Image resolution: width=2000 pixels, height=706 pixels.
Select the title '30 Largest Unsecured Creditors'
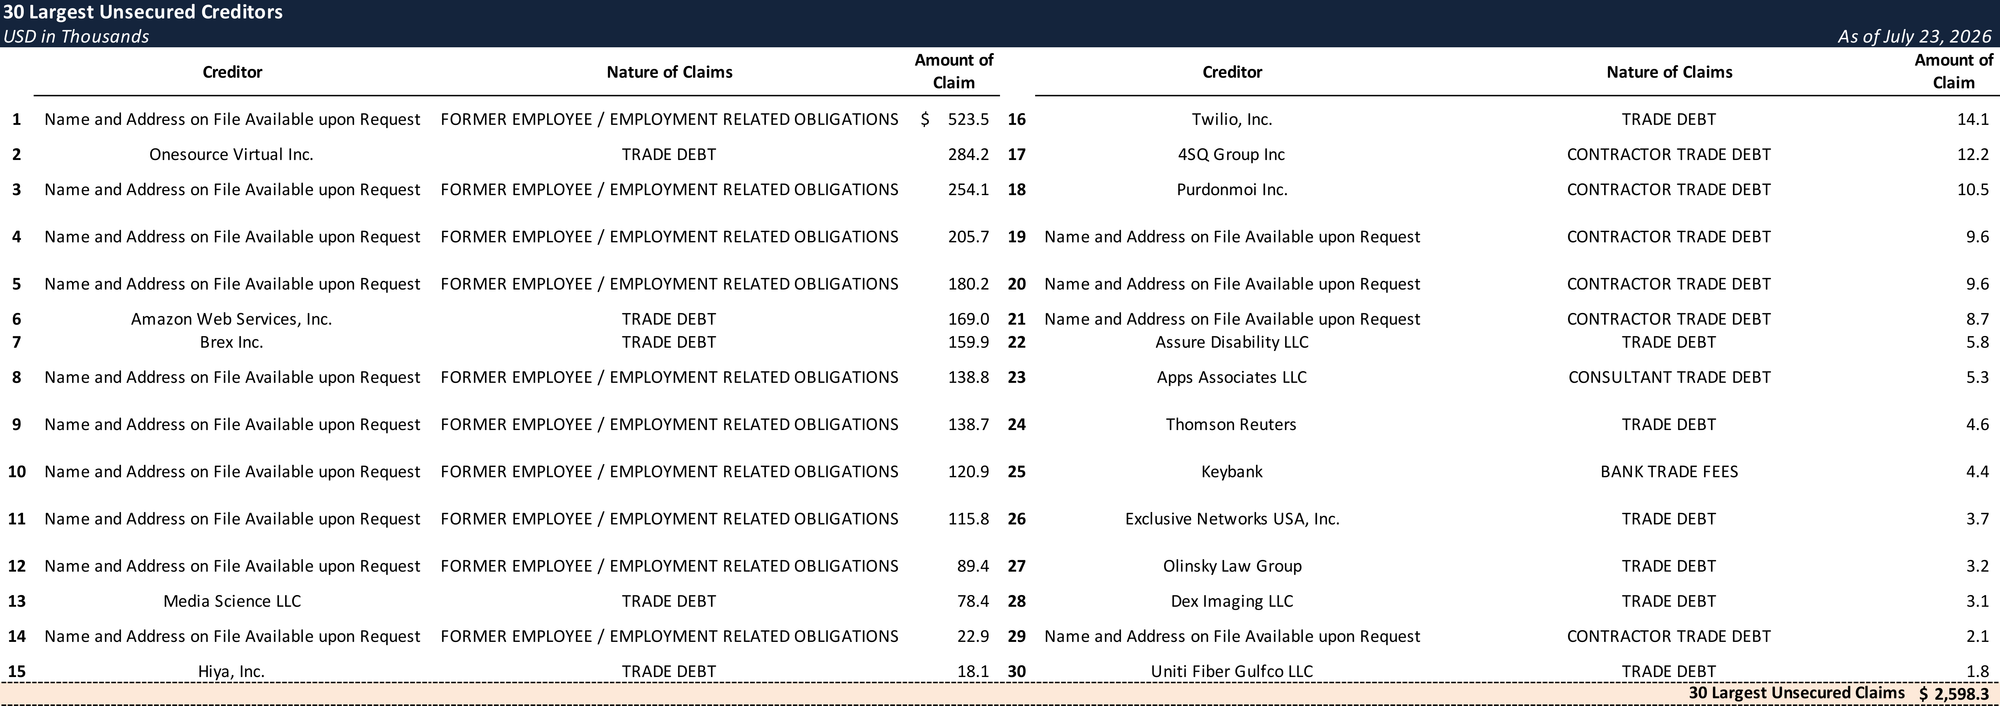pos(143,12)
